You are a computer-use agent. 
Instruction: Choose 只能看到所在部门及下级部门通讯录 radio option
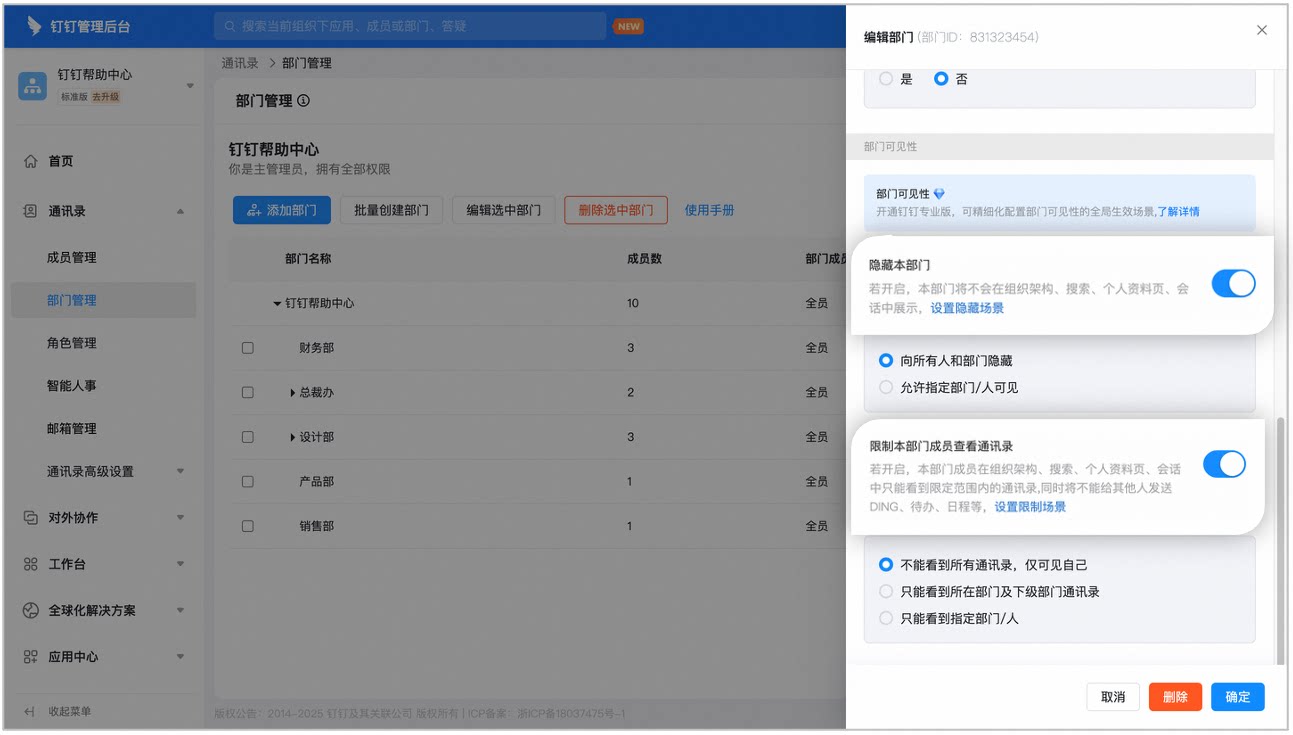[886, 592]
